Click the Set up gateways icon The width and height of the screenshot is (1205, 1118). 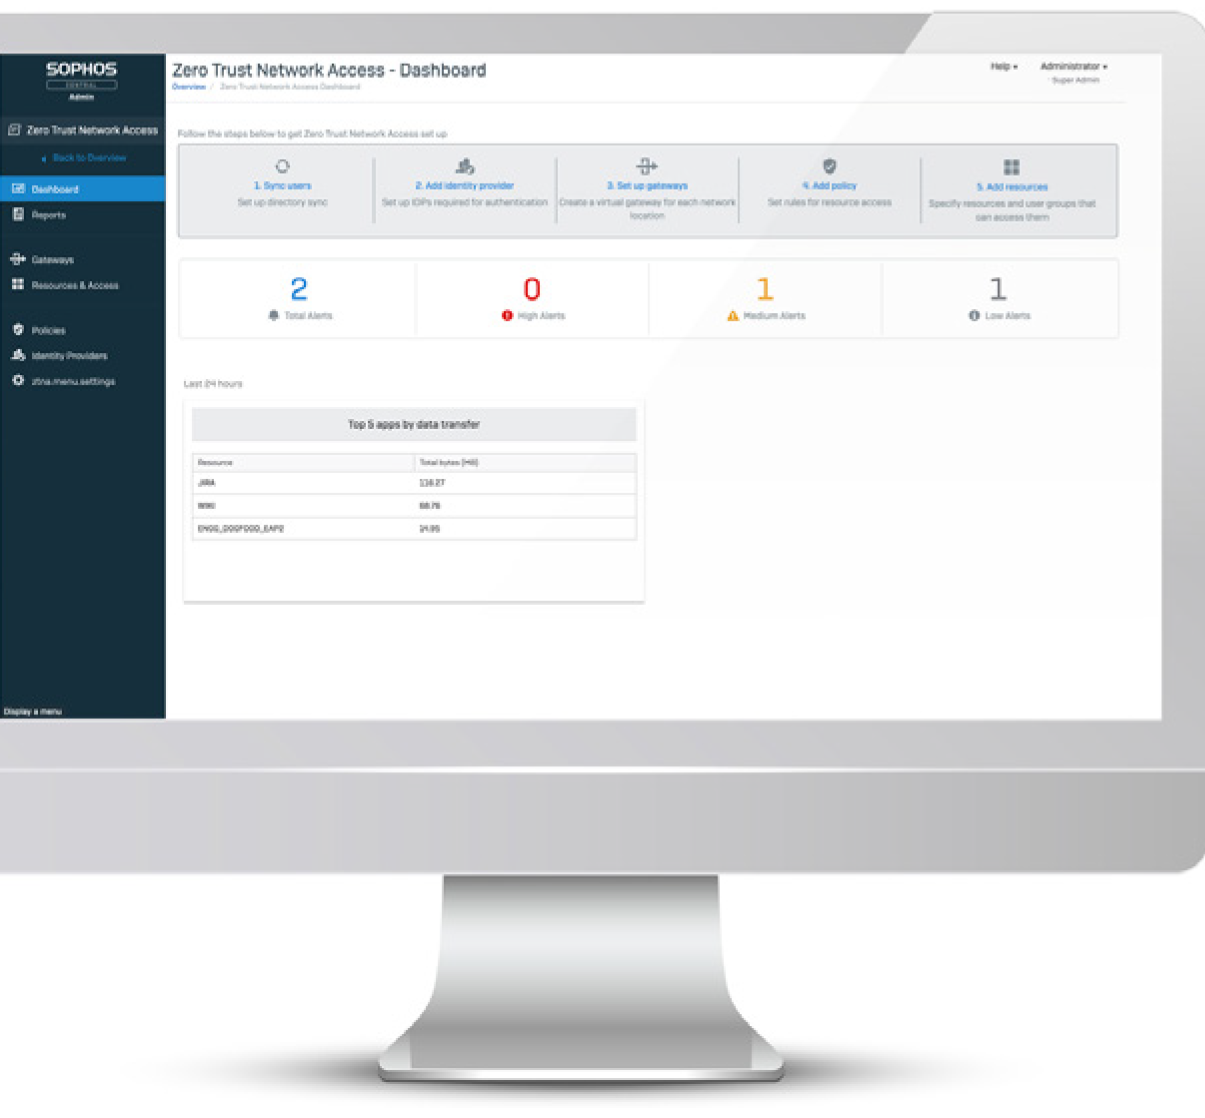647,166
